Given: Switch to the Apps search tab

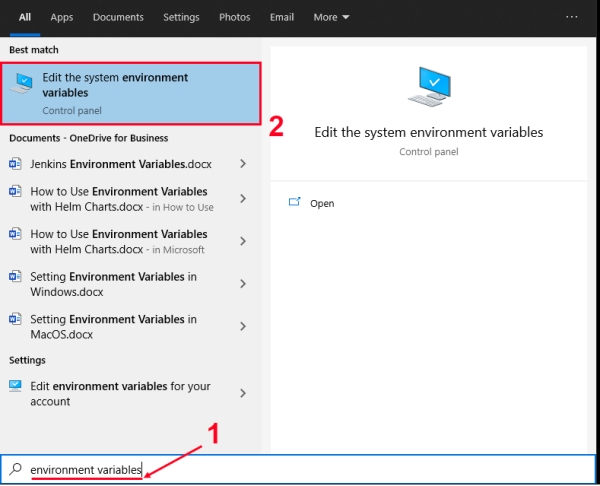Looking at the screenshot, I should pos(62,17).
